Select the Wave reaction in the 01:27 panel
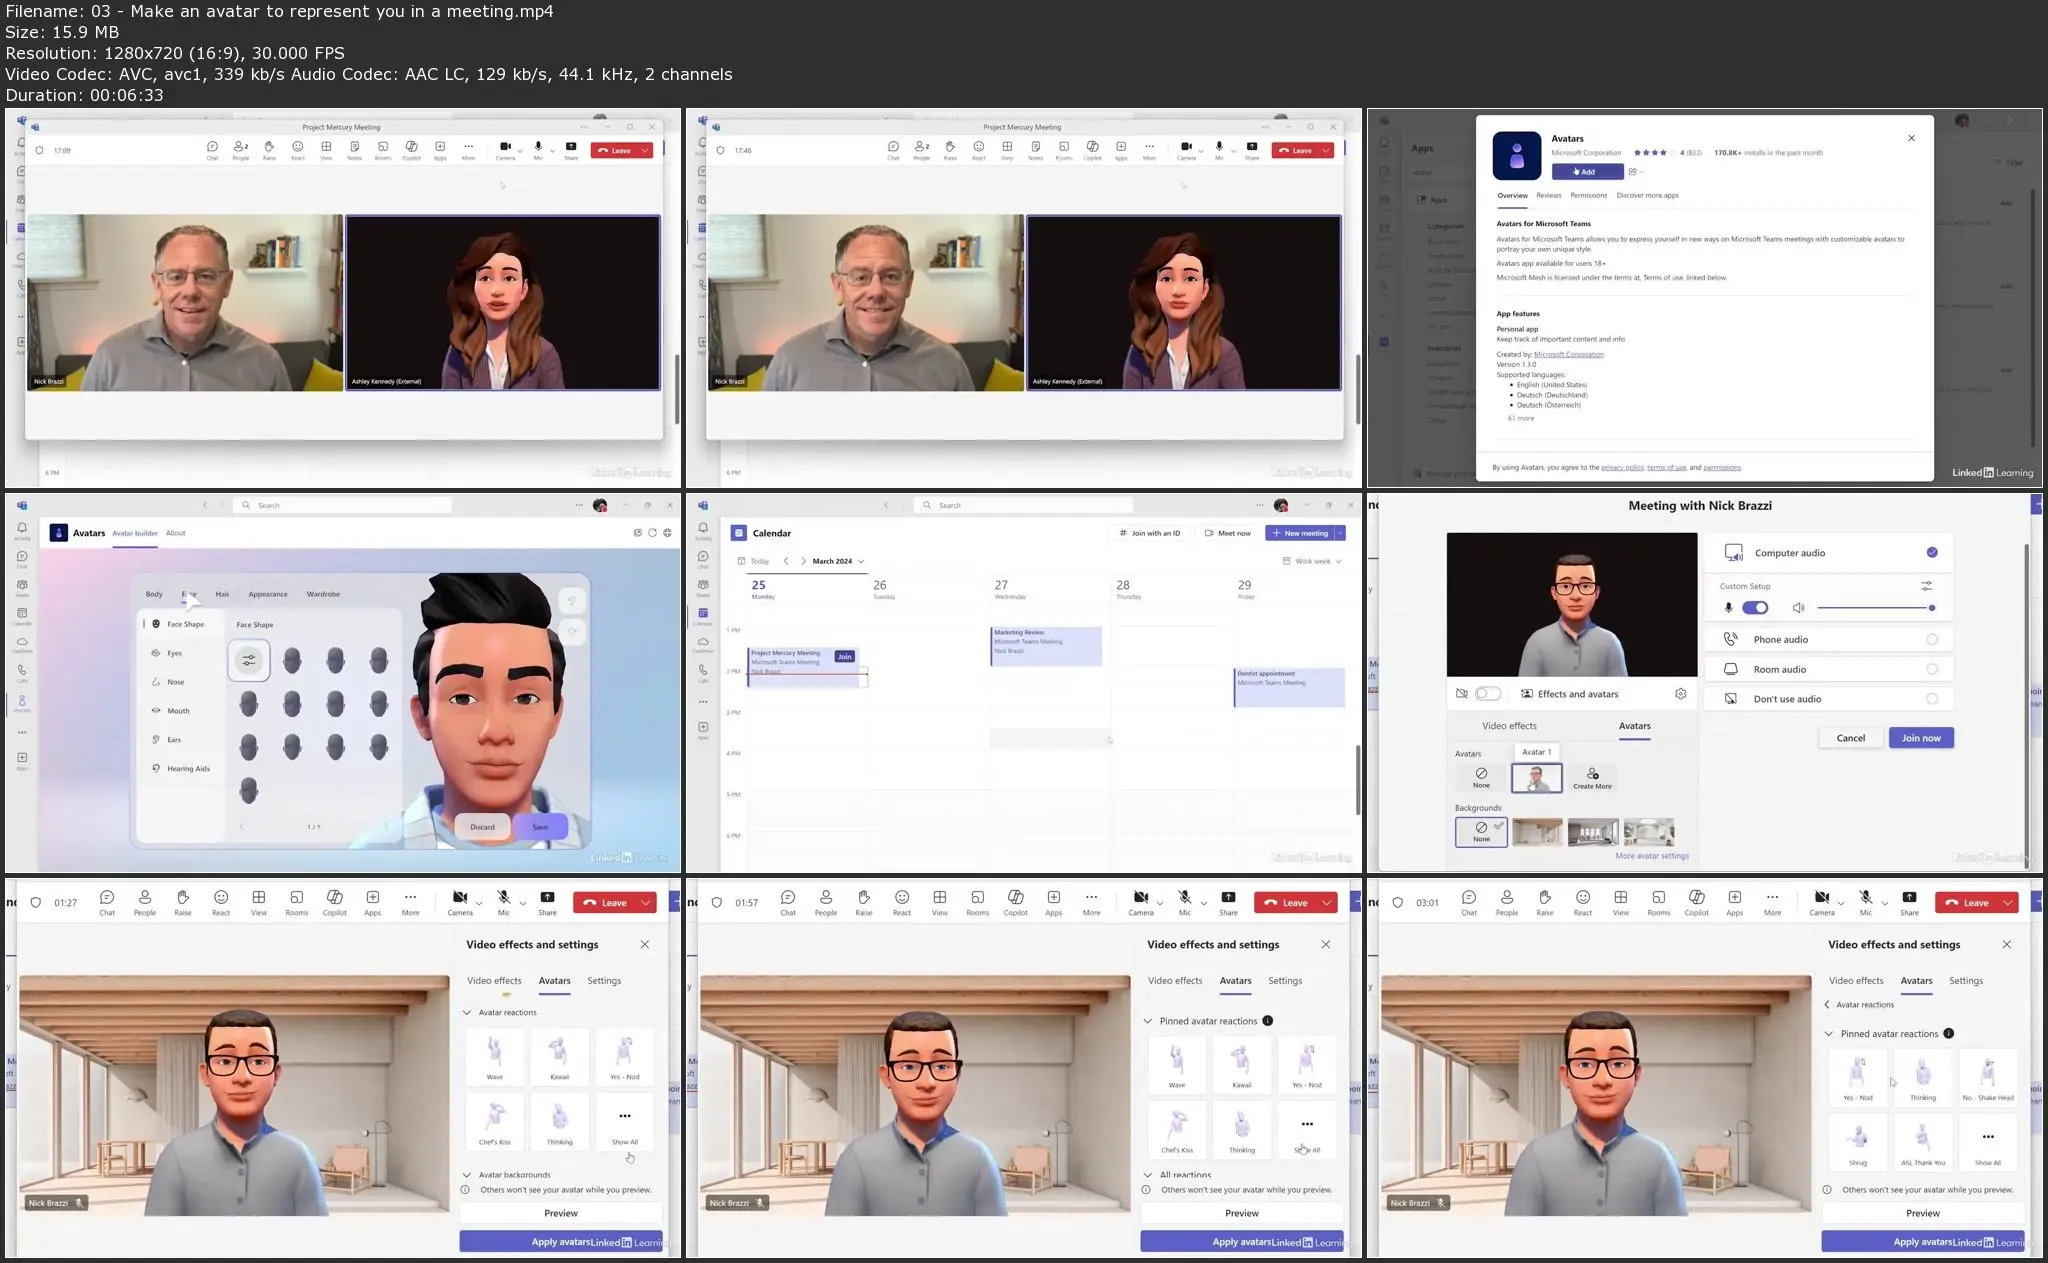The image size is (2048, 1263). click(495, 1057)
